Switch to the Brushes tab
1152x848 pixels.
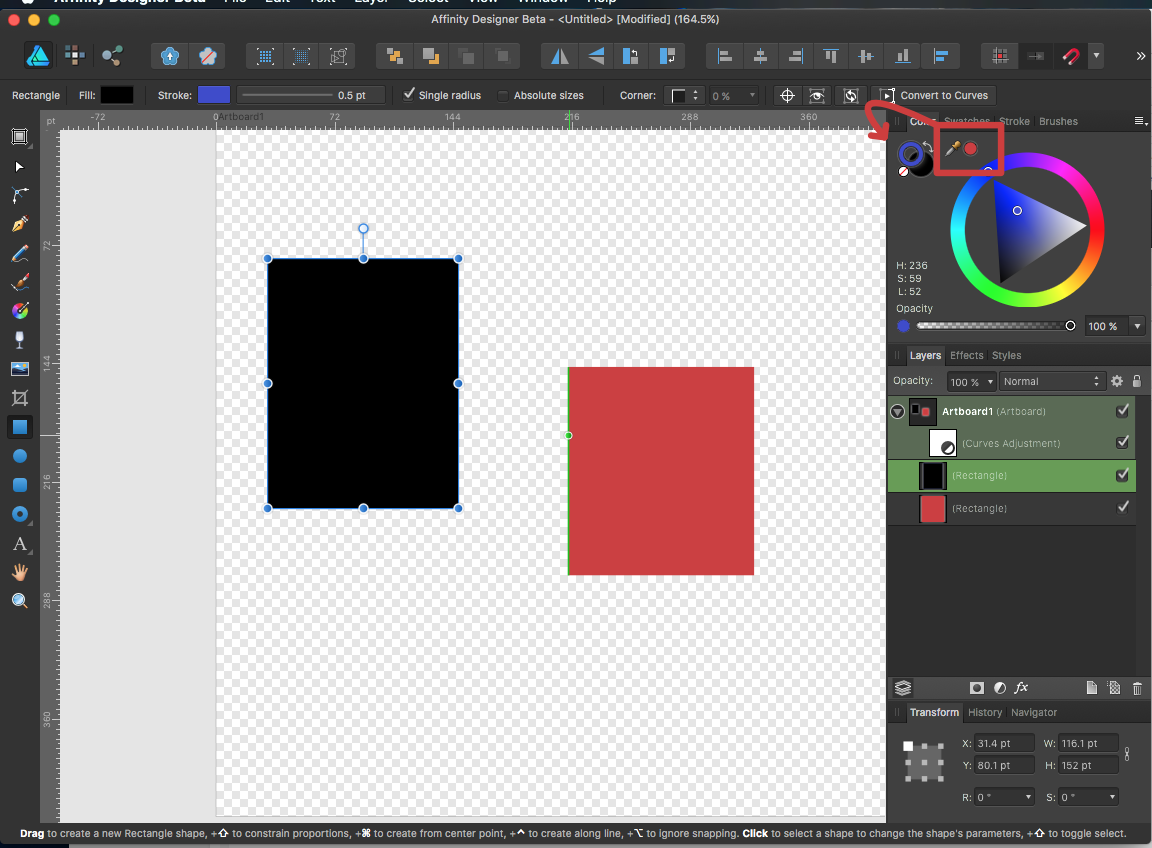(x=1058, y=121)
